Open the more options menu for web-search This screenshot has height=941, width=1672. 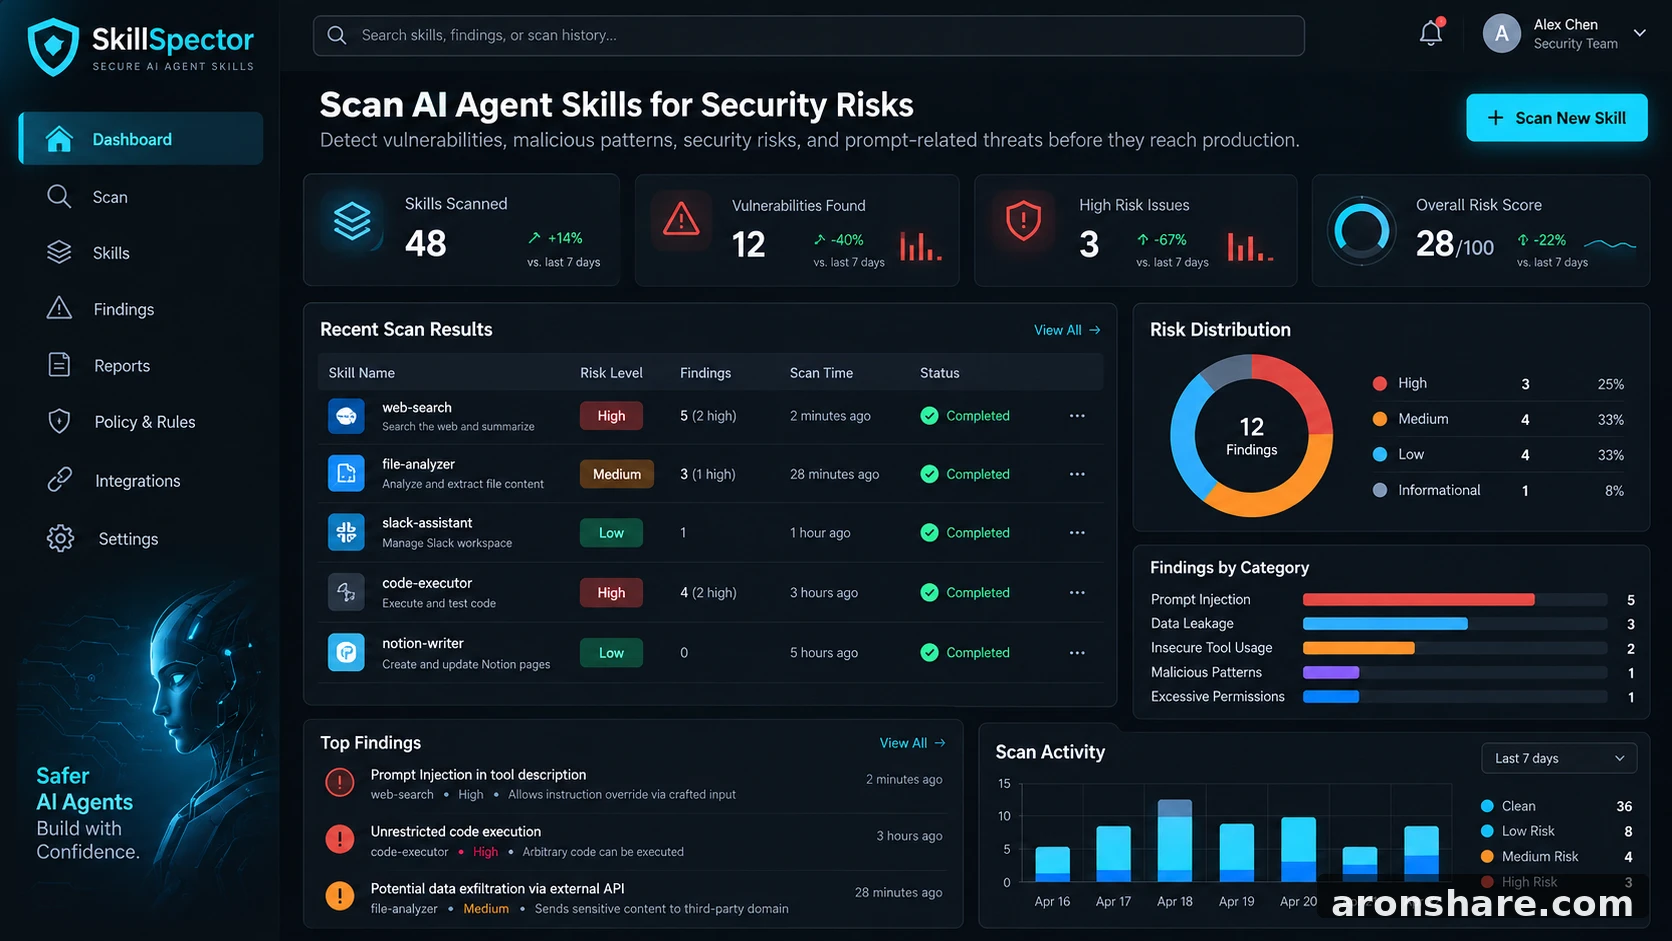1077,416
